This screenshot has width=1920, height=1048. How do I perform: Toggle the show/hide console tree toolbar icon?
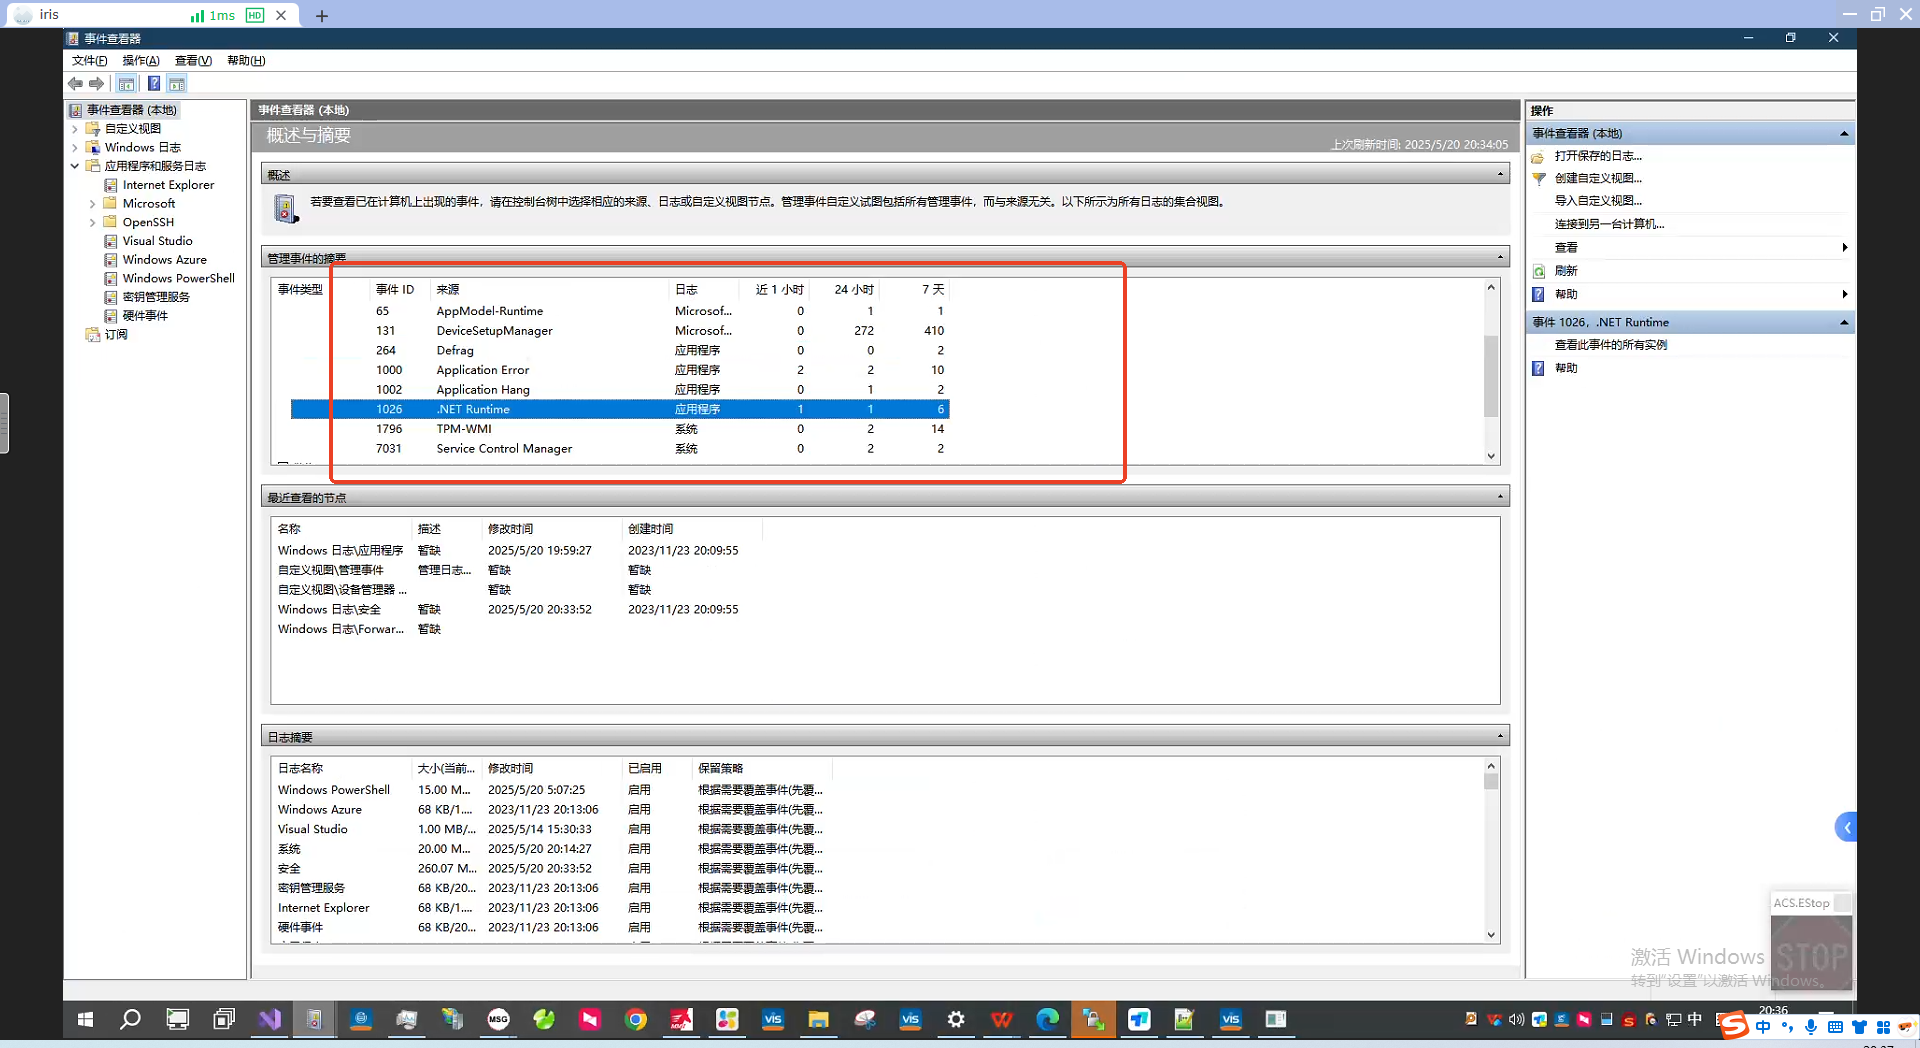tap(126, 84)
